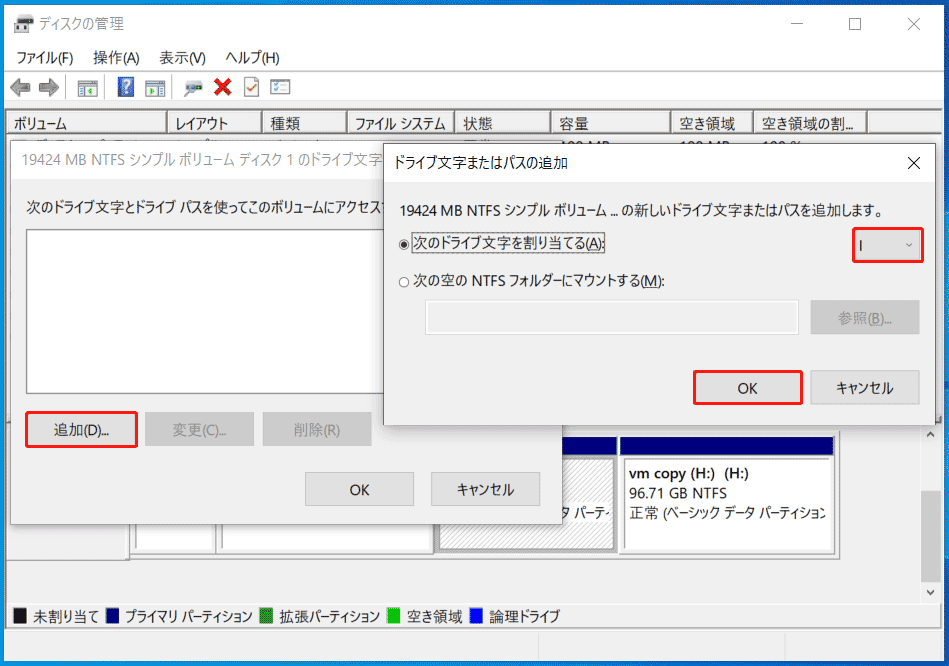
Task: Open the 操作(A) menu
Action: [x=116, y=58]
